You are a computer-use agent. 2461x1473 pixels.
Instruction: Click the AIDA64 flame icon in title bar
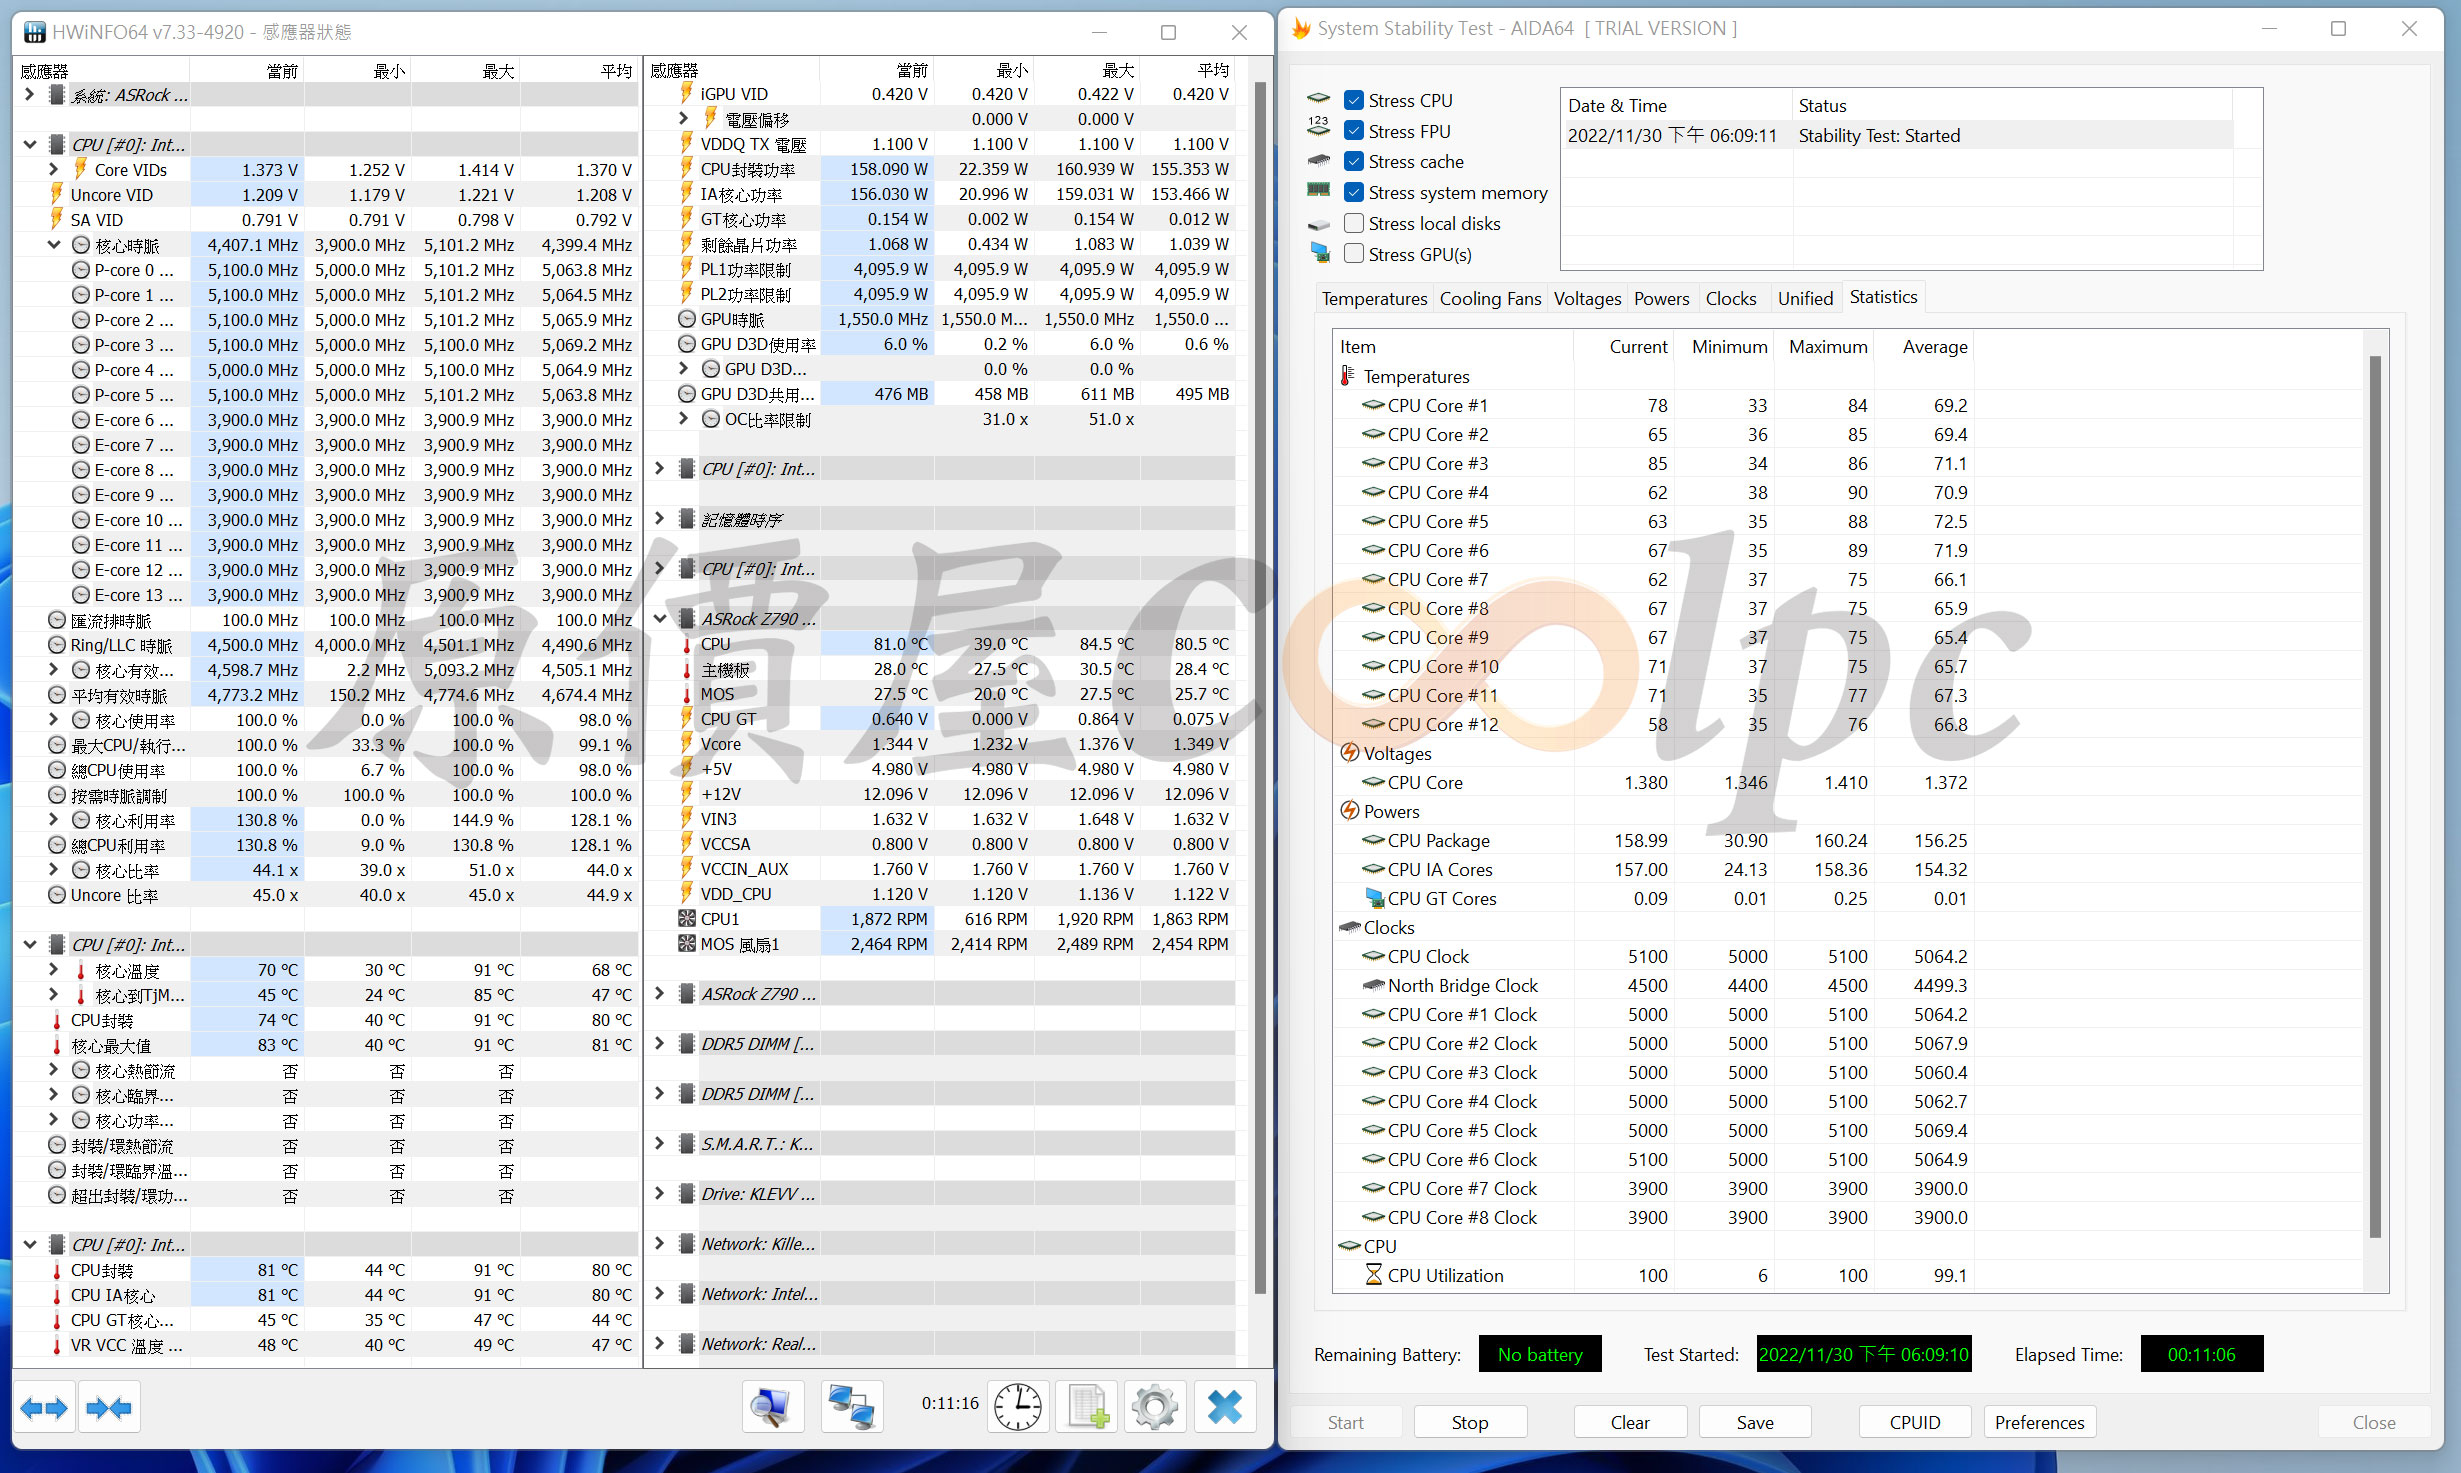pos(1301,29)
